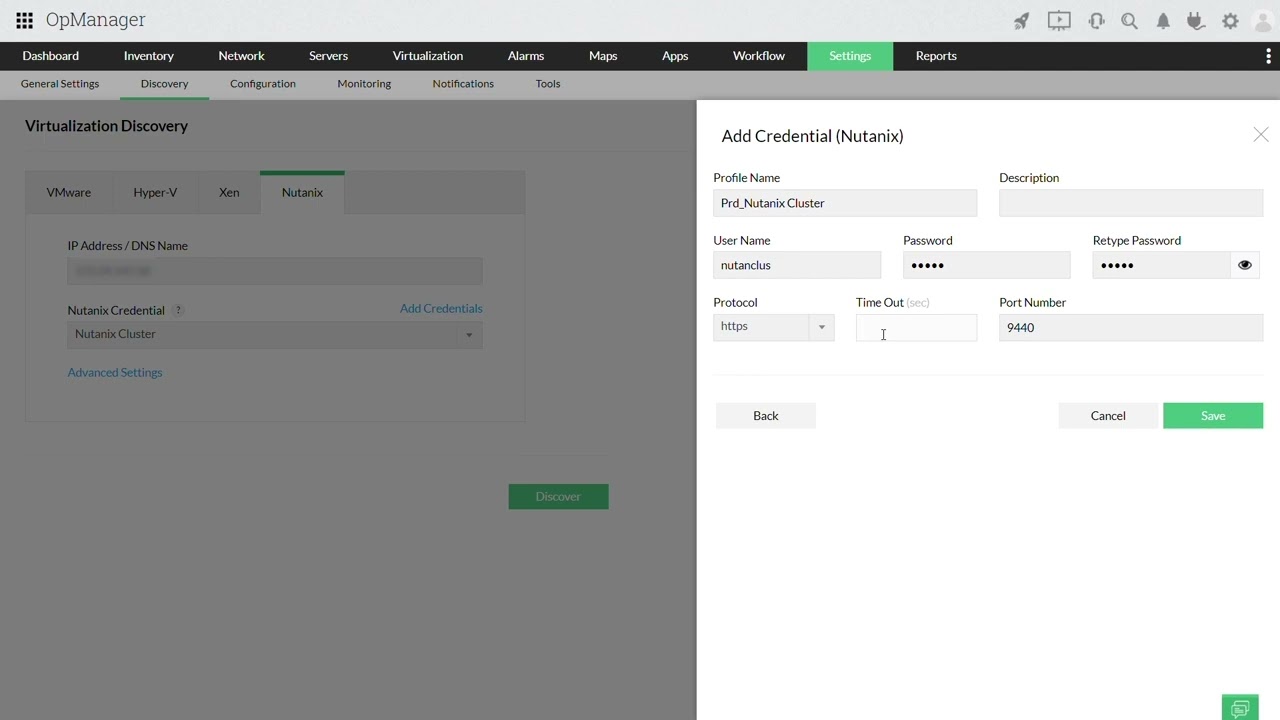Focus the Password field
Image resolution: width=1280 pixels, height=720 pixels.
[x=986, y=265]
